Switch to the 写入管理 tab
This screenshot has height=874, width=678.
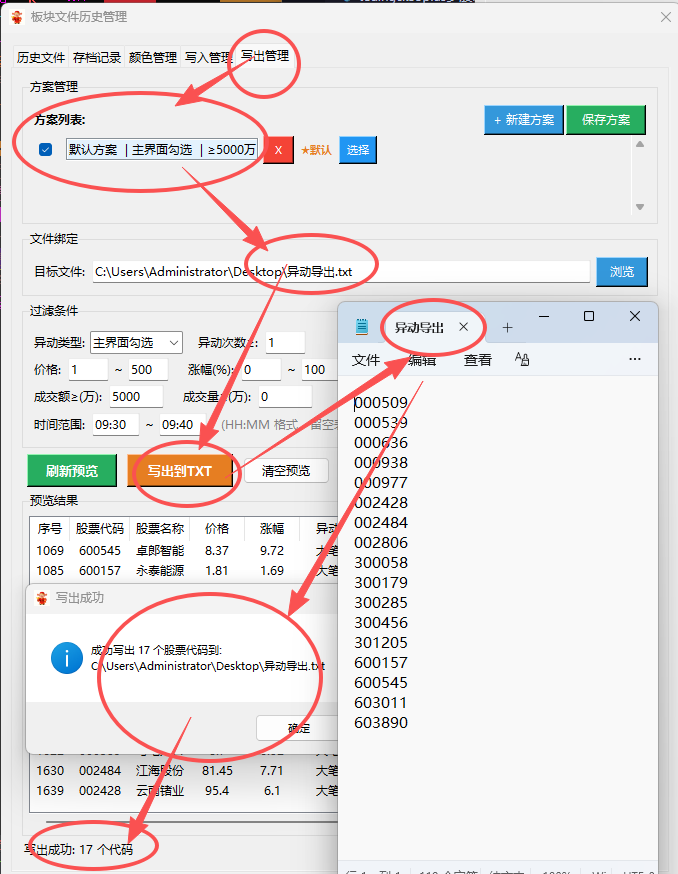click(x=207, y=57)
